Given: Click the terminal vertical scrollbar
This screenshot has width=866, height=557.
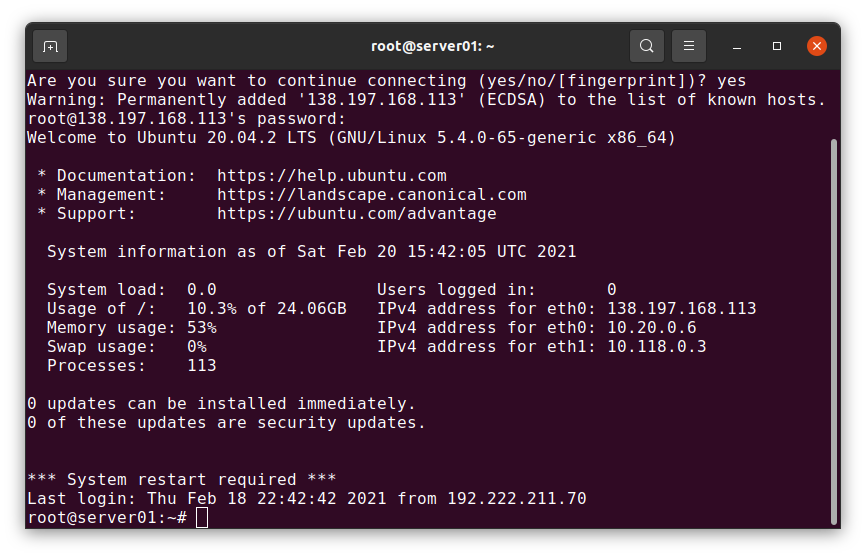Looking at the screenshot, I should tap(834, 332).
